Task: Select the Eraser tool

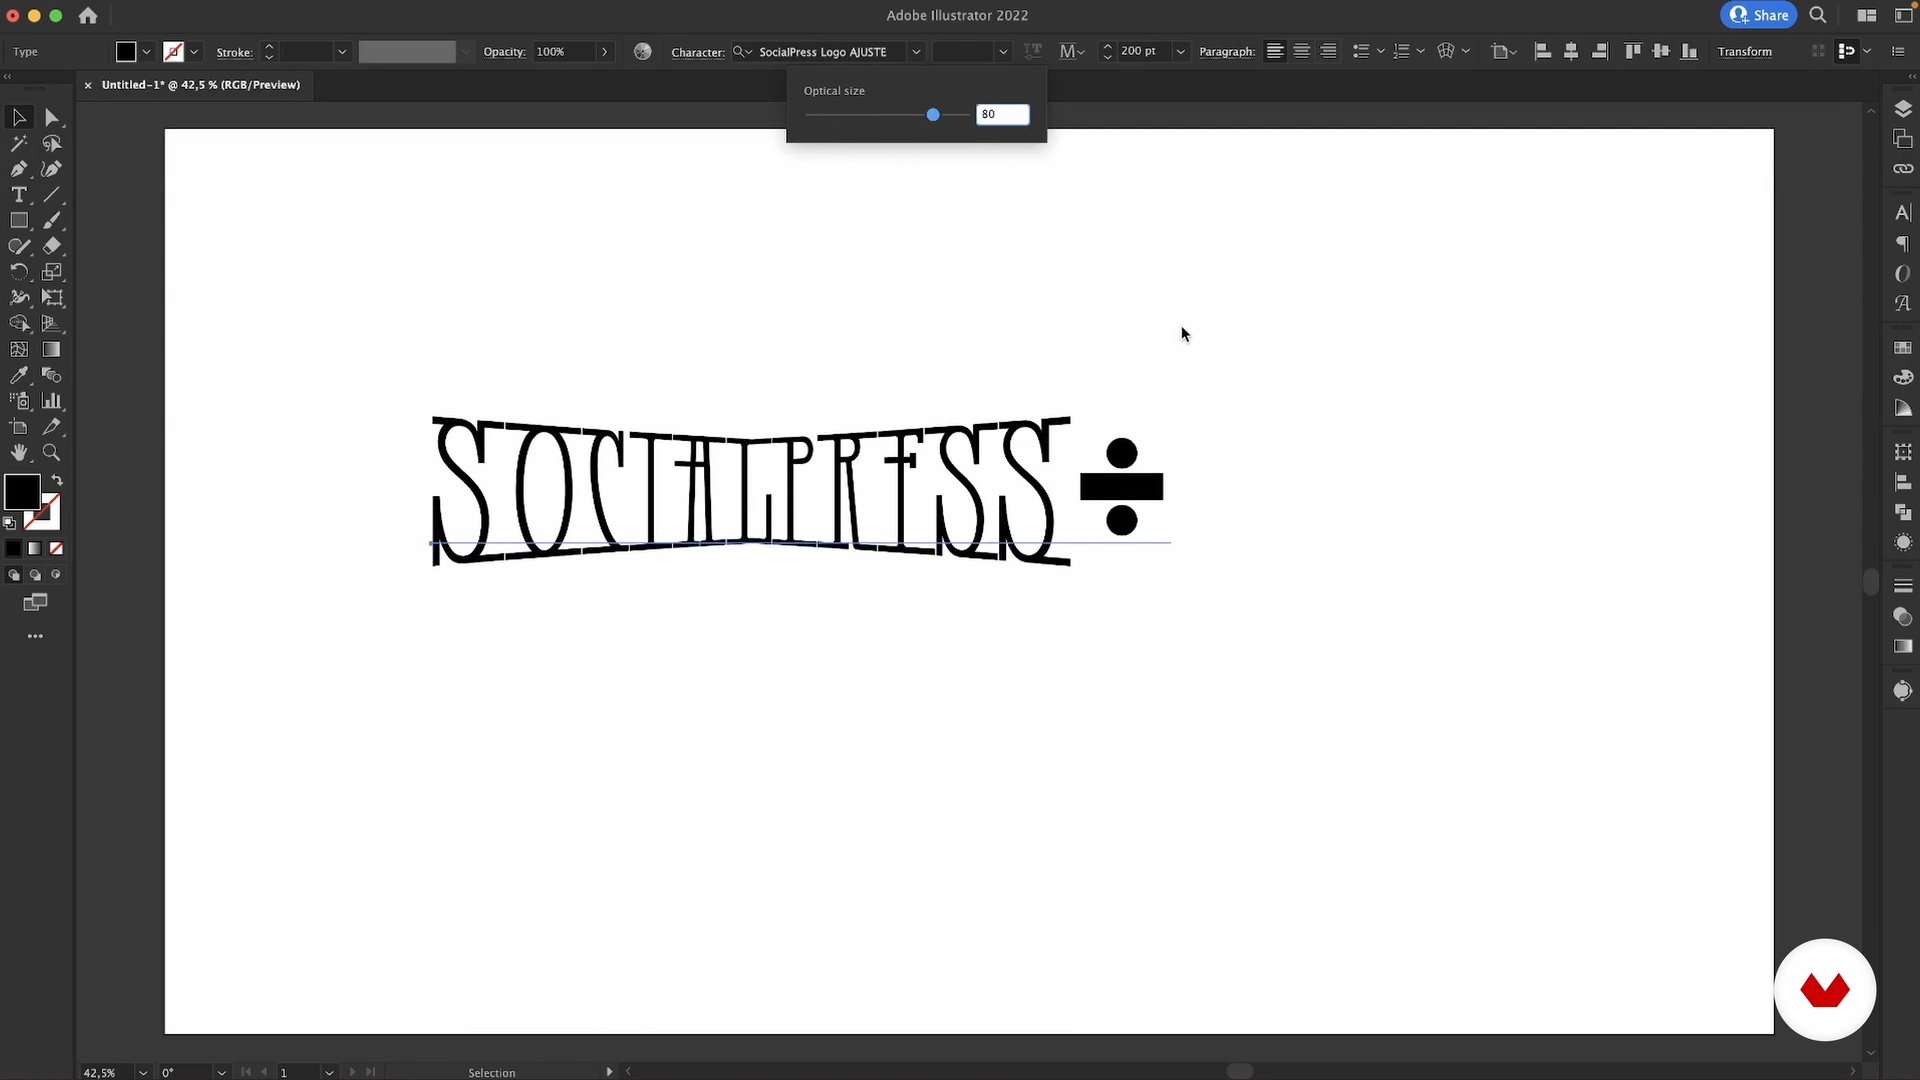Action: tap(52, 246)
